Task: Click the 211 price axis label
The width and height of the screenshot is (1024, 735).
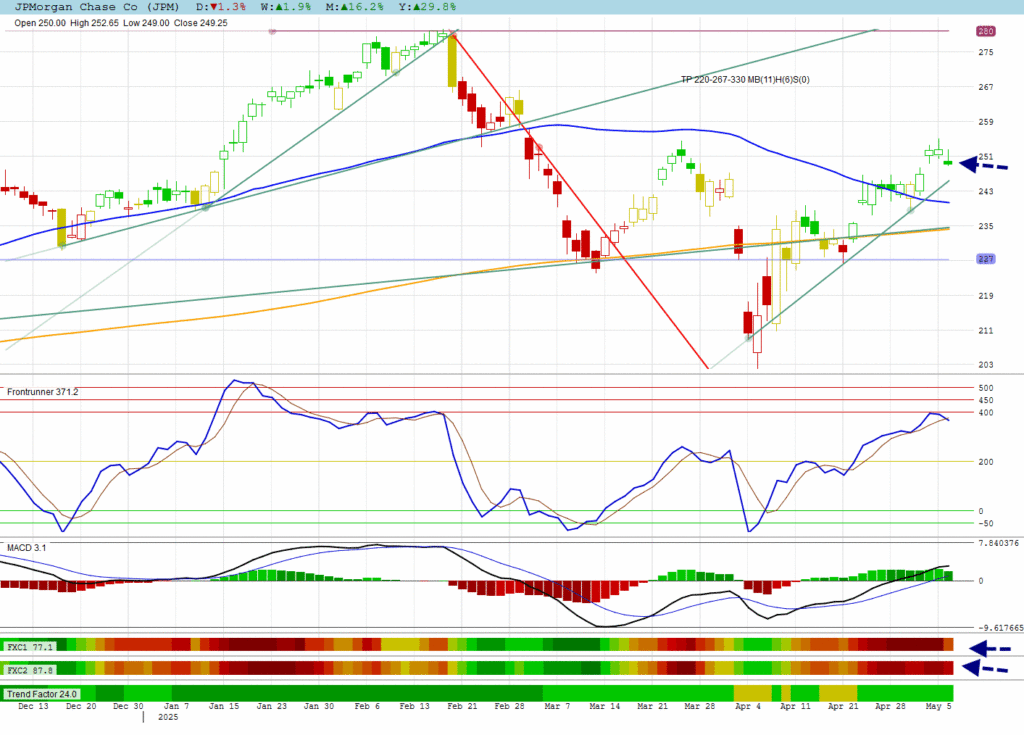Action: click(x=985, y=331)
